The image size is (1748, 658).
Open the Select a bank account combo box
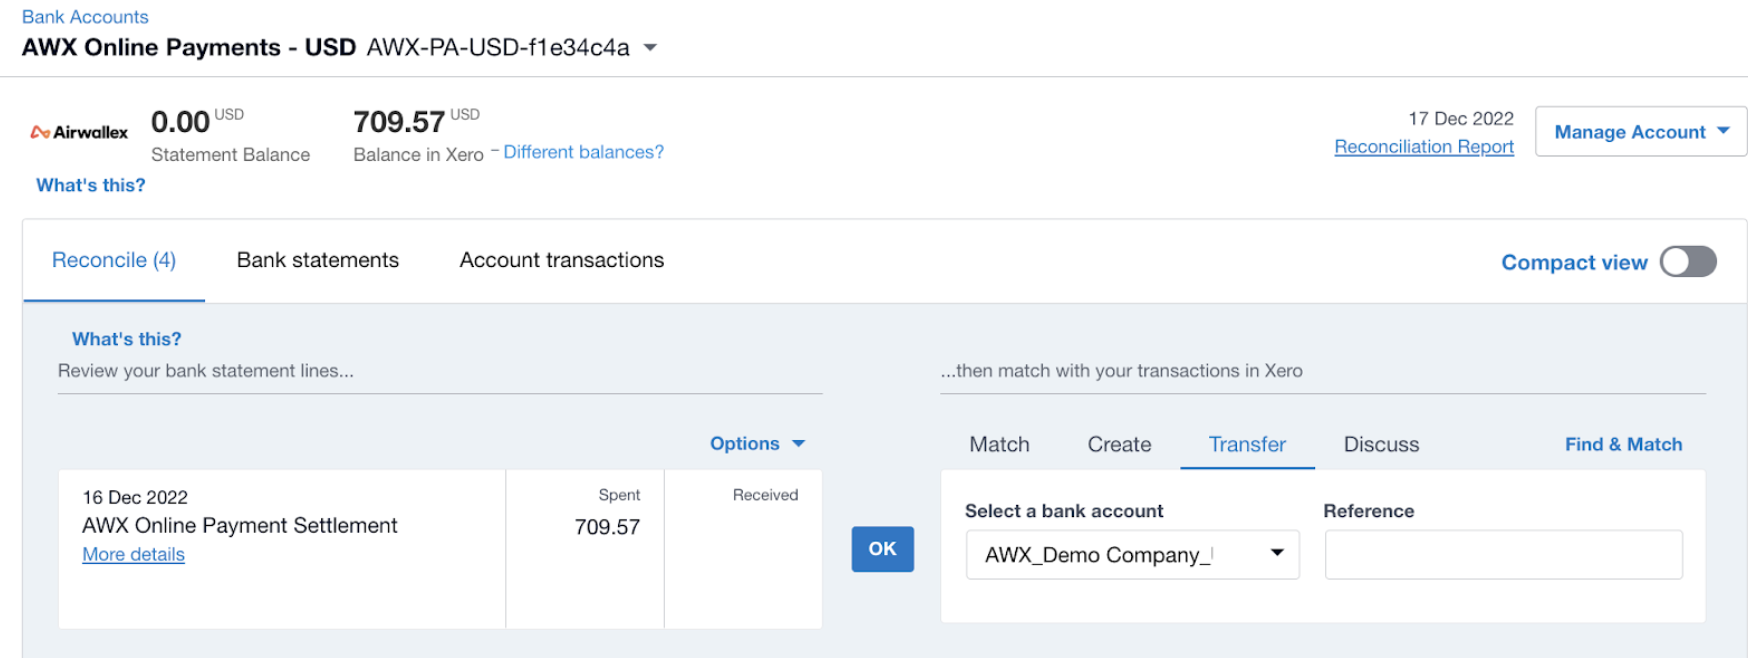pos(1131,555)
